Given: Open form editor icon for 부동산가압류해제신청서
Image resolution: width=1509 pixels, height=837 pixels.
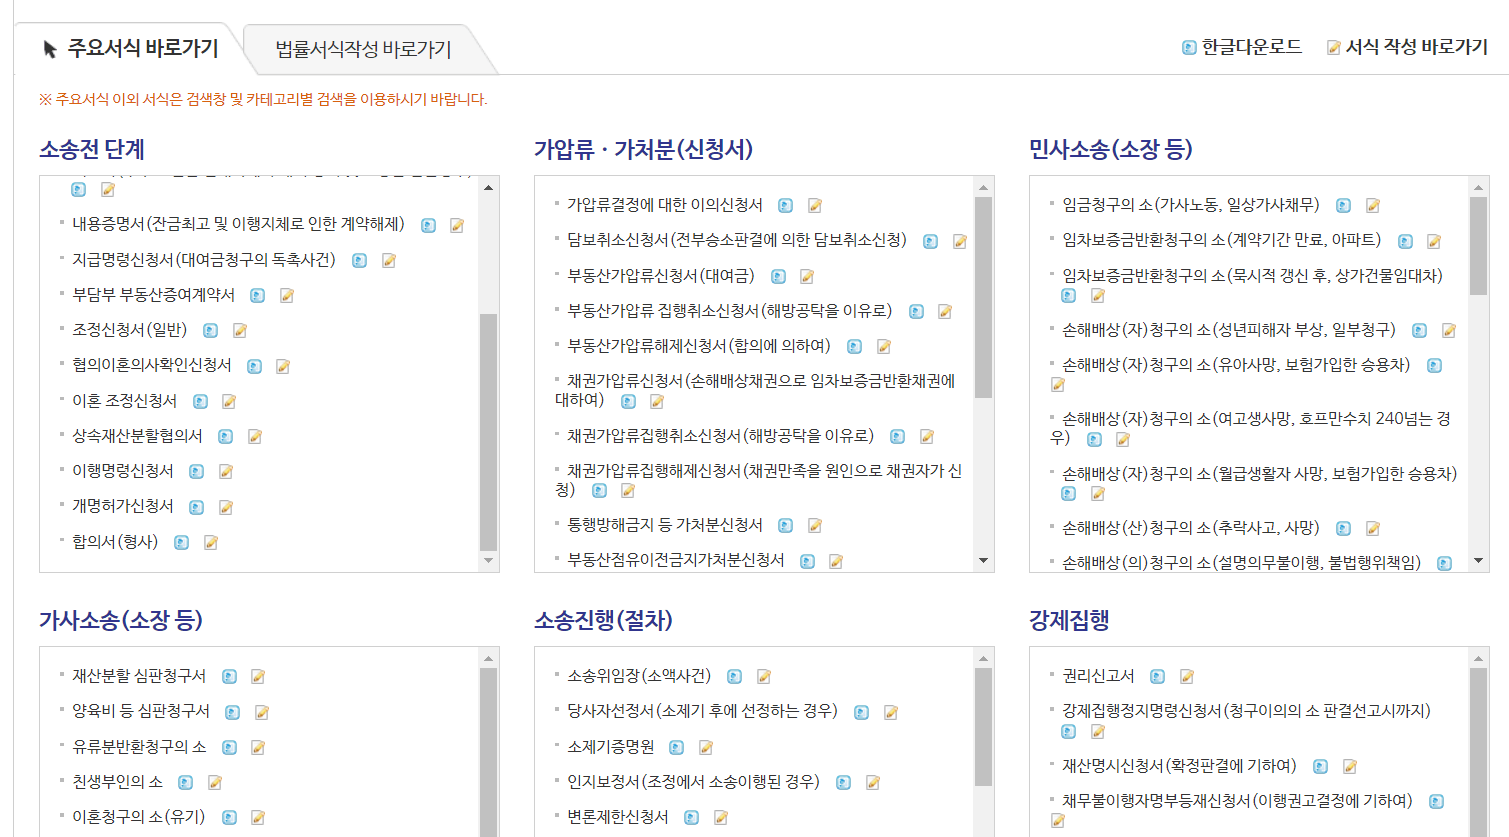Looking at the screenshot, I should pos(883,346).
